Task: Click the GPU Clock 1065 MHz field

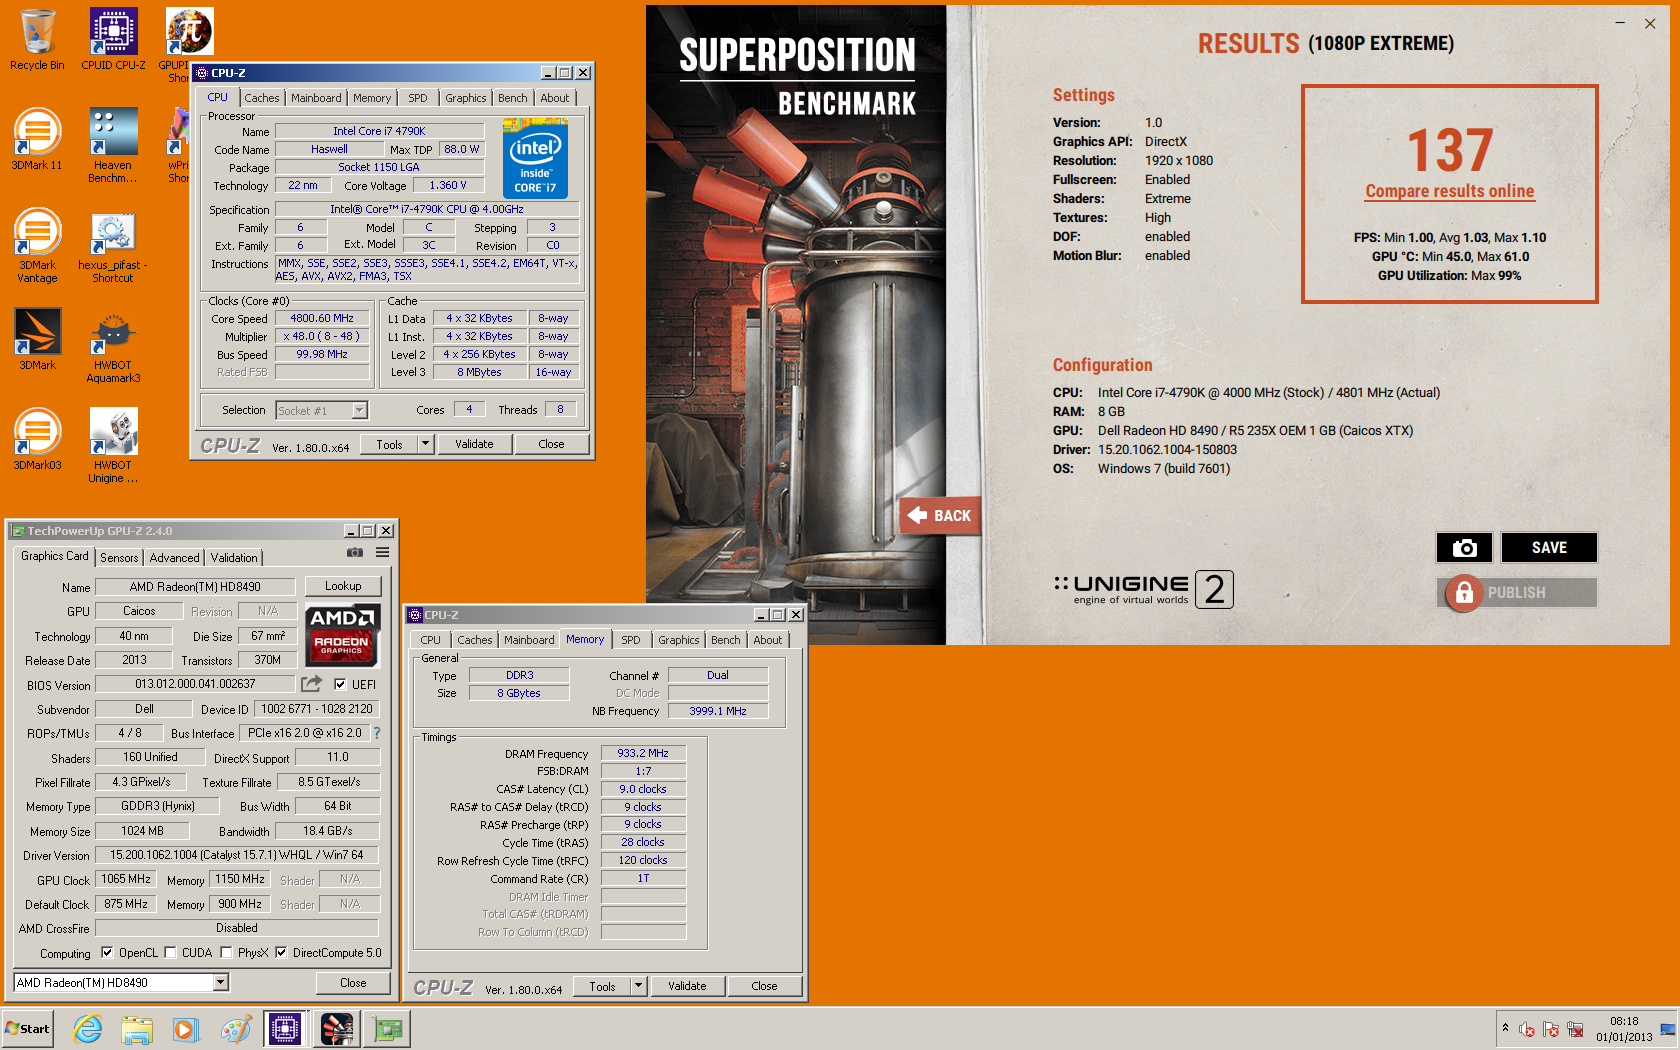Action: (127, 879)
